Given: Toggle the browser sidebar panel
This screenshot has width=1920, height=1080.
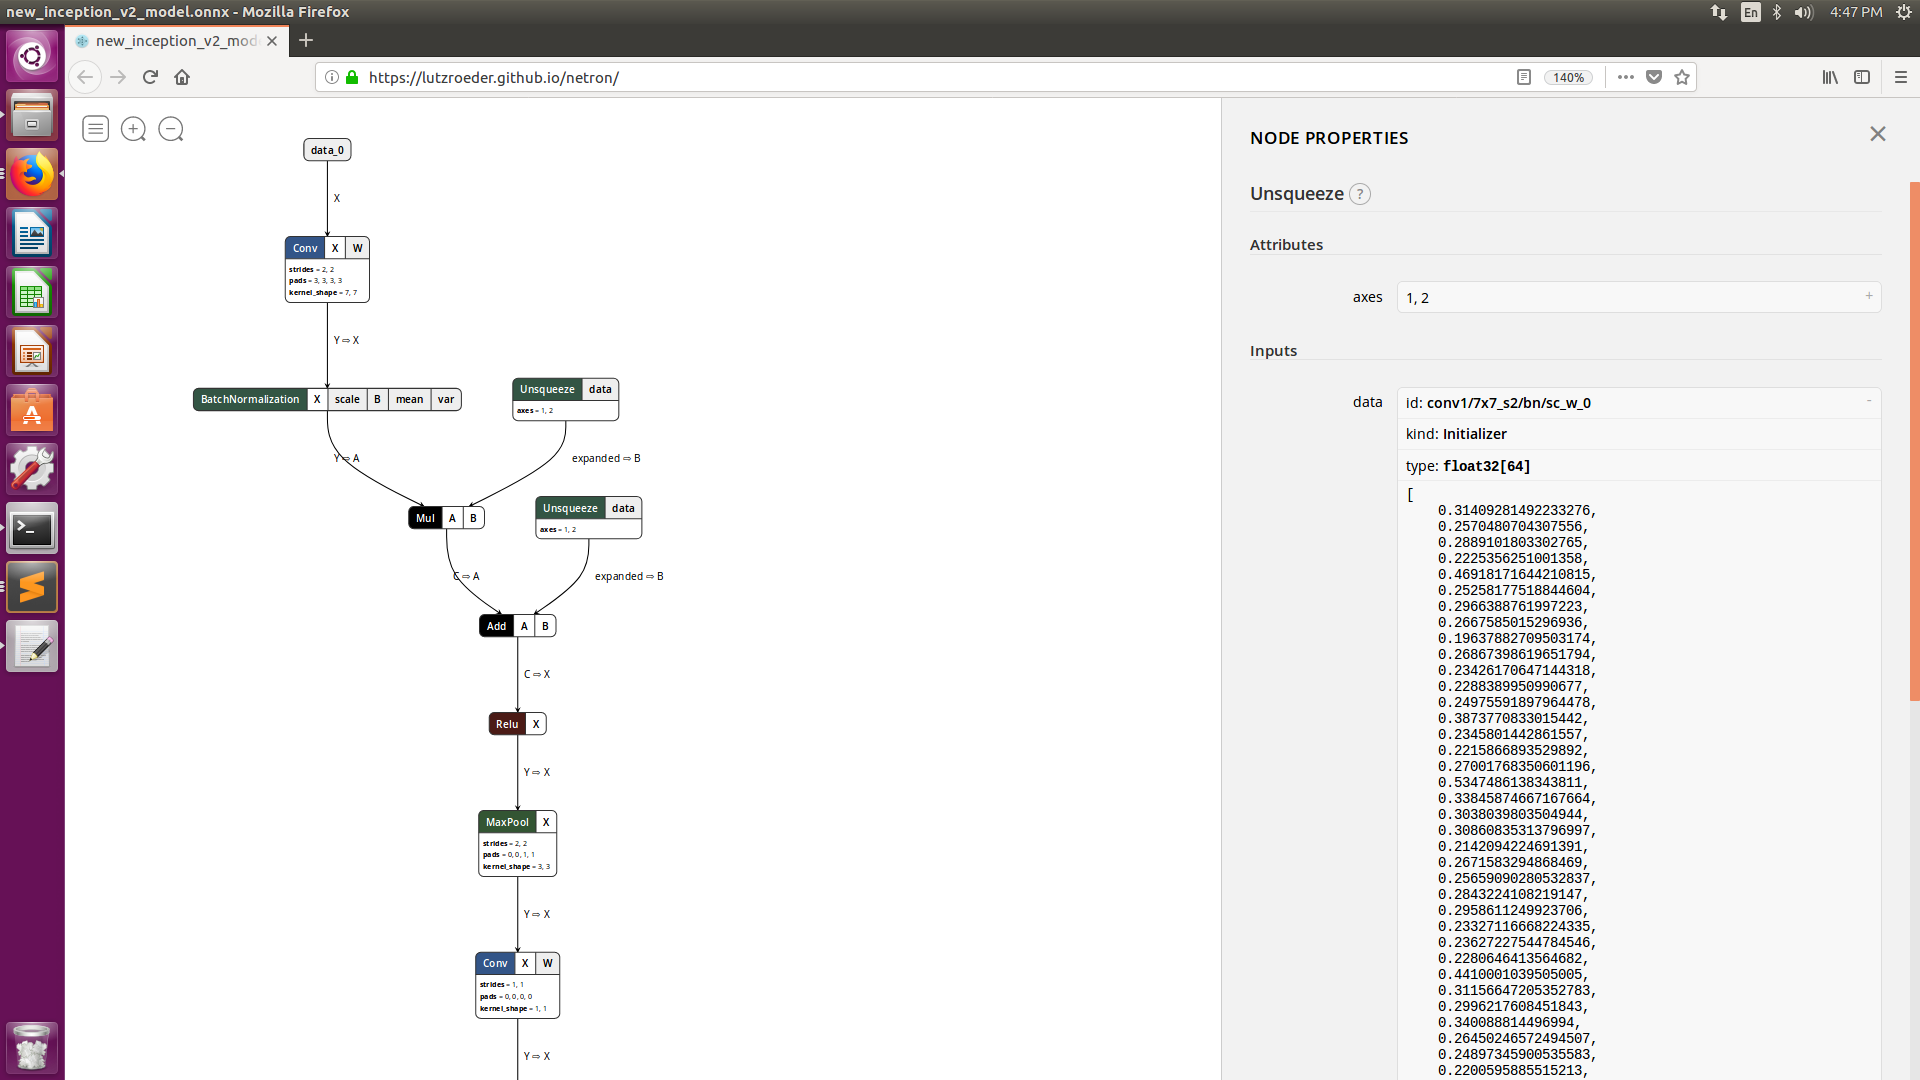Looking at the screenshot, I should click(x=1862, y=77).
